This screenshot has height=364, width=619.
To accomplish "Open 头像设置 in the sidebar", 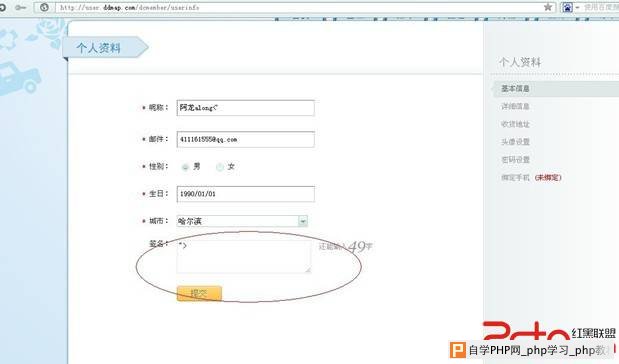I will point(515,142).
